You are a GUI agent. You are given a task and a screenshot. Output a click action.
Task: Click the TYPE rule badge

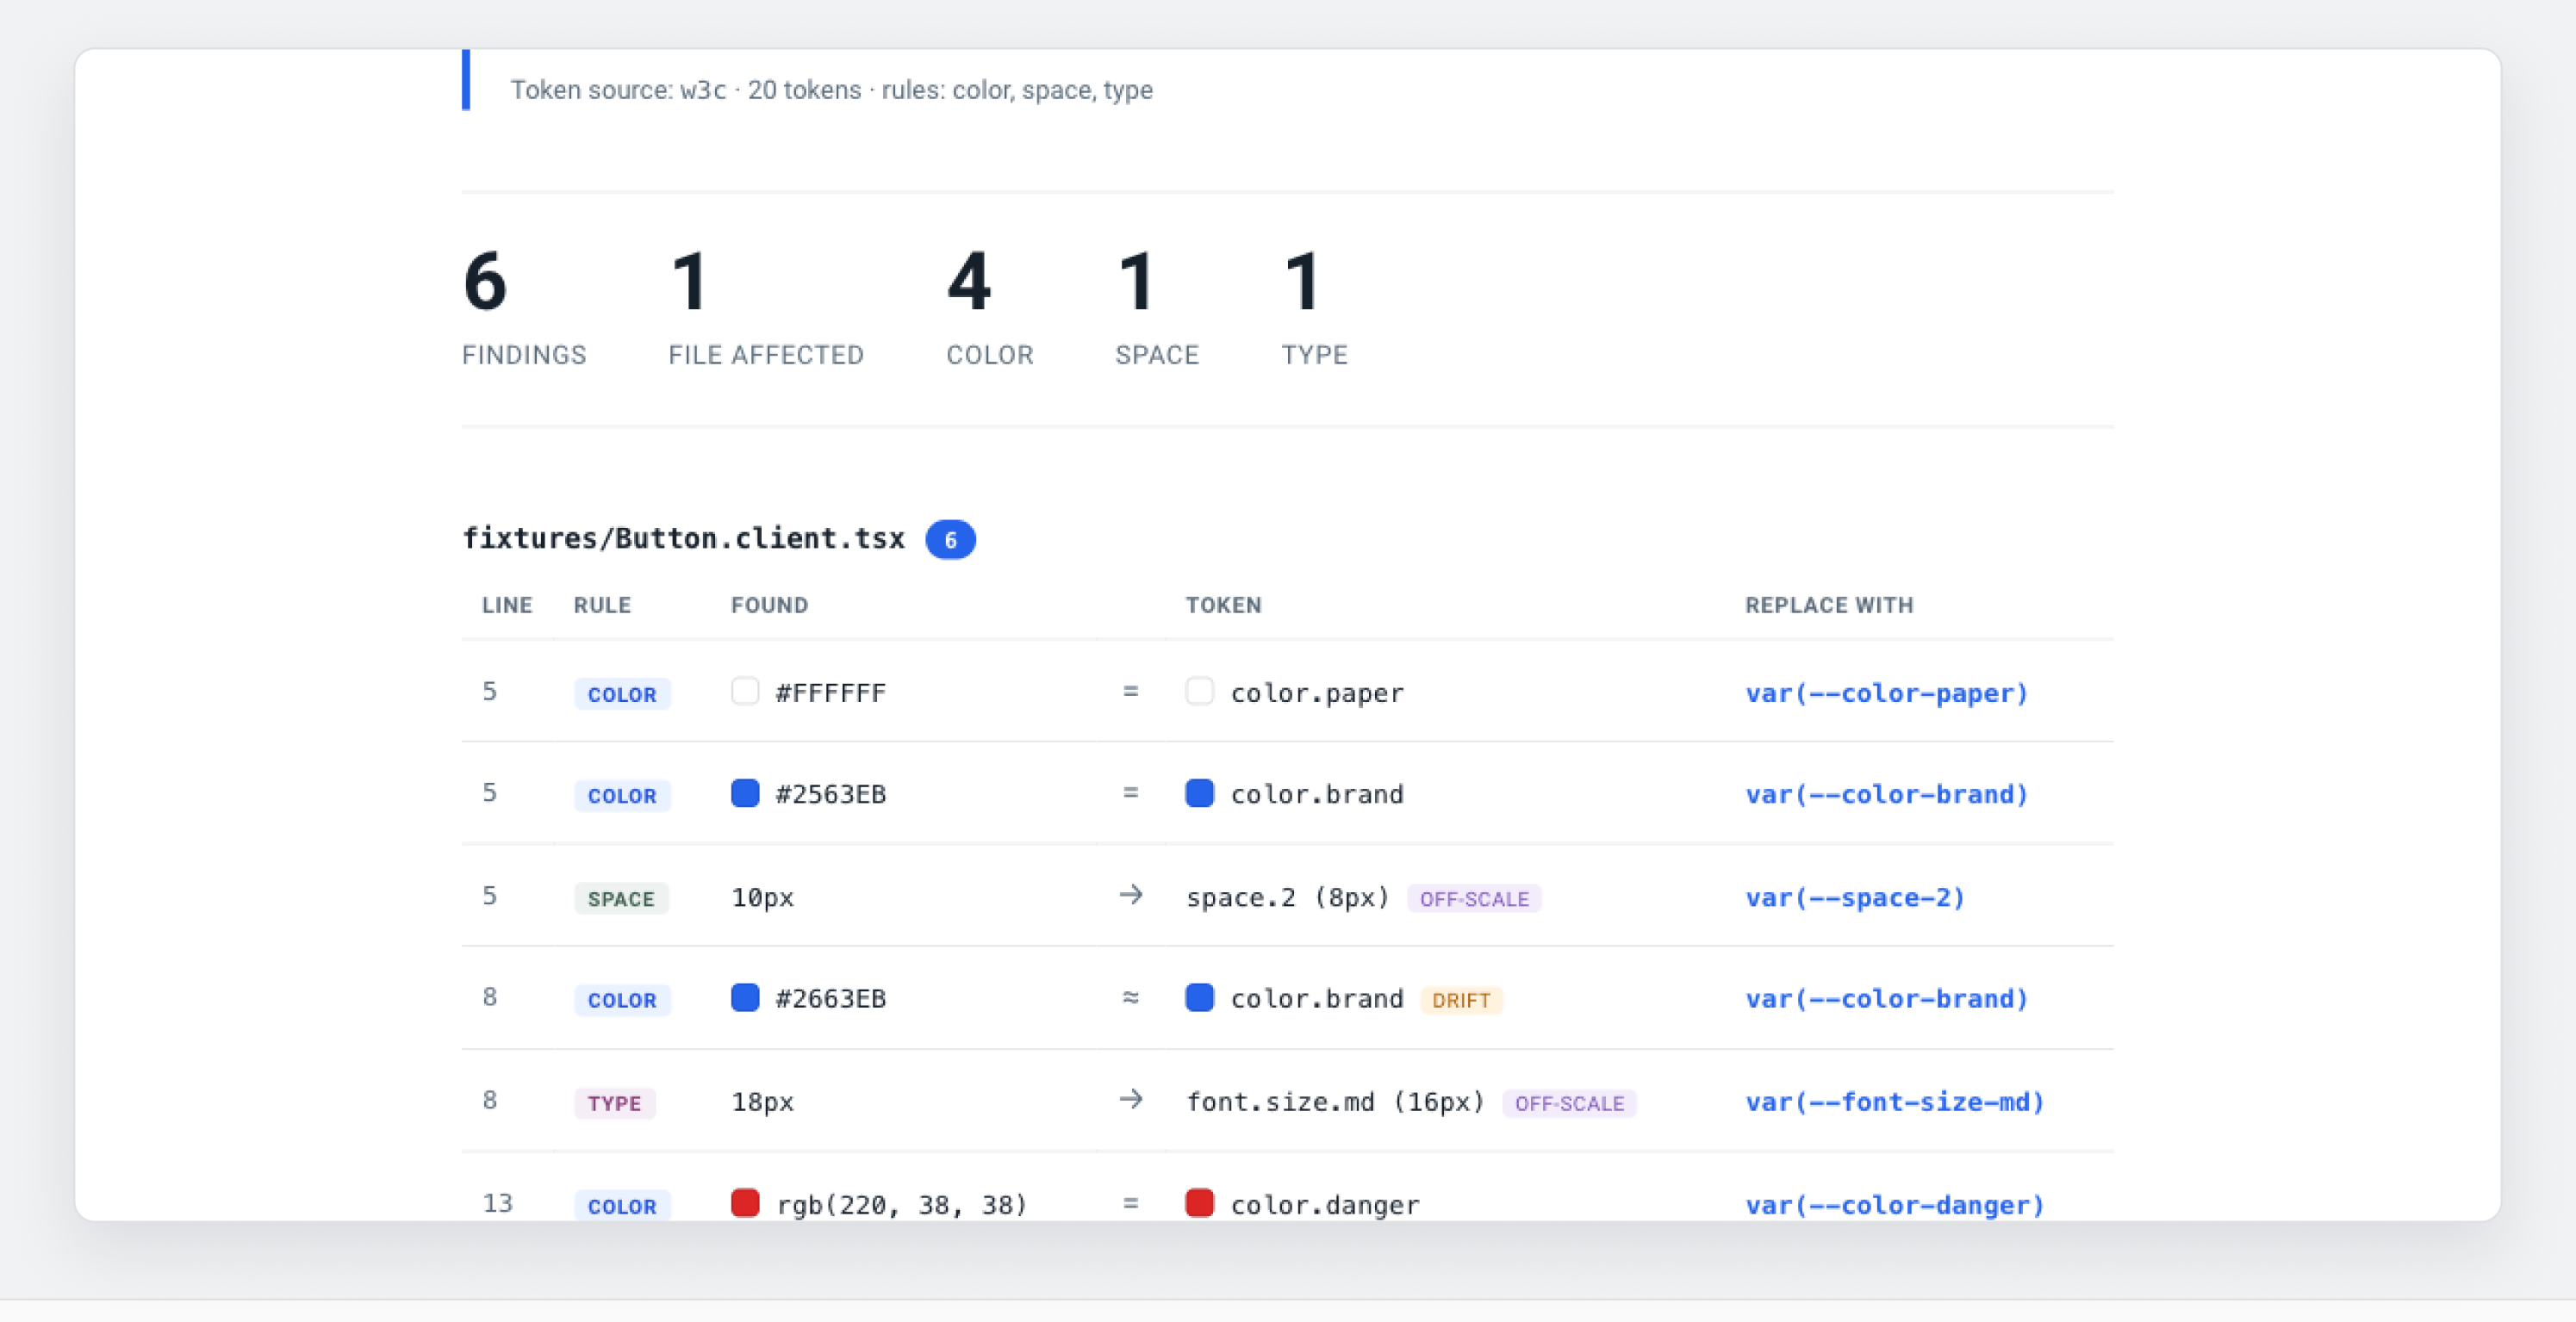614,1103
